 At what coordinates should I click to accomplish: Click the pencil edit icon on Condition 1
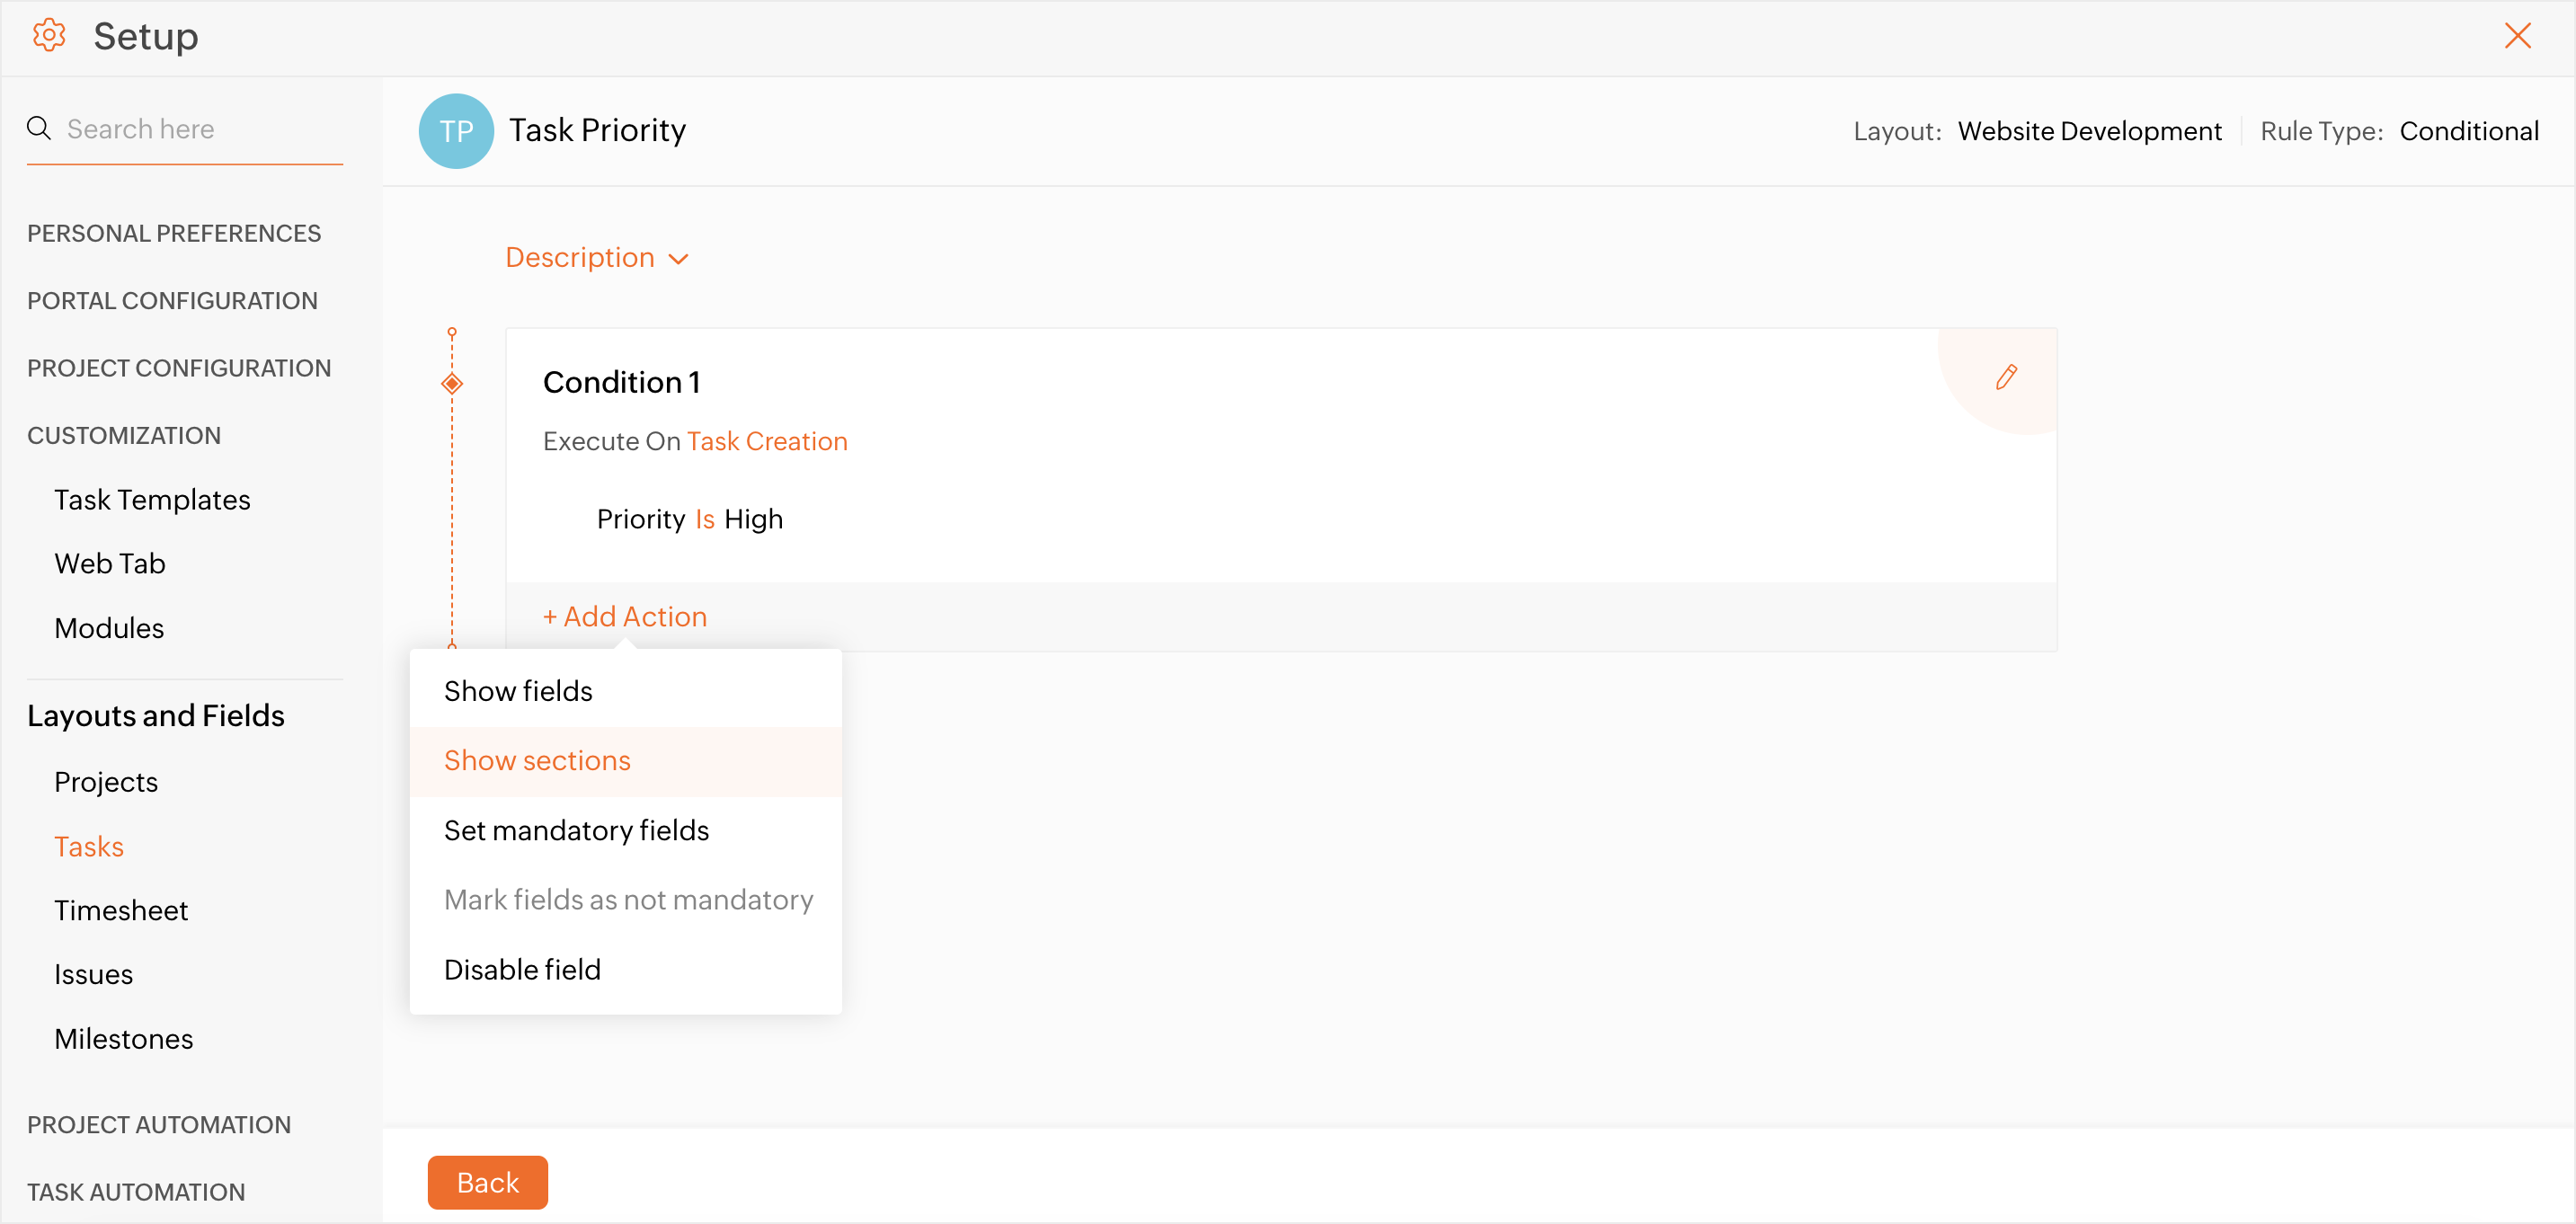click(x=2005, y=377)
